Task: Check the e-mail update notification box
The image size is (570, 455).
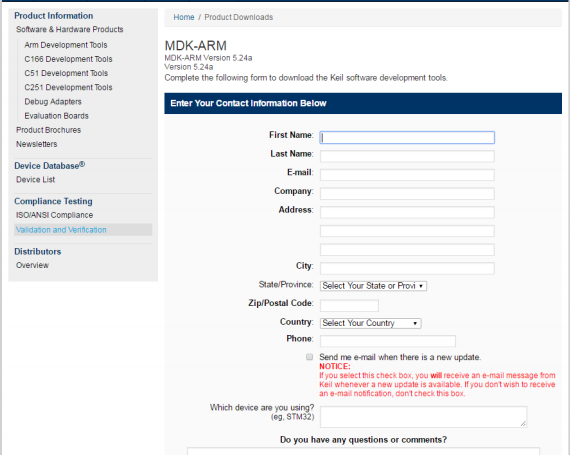Action: 309,357
